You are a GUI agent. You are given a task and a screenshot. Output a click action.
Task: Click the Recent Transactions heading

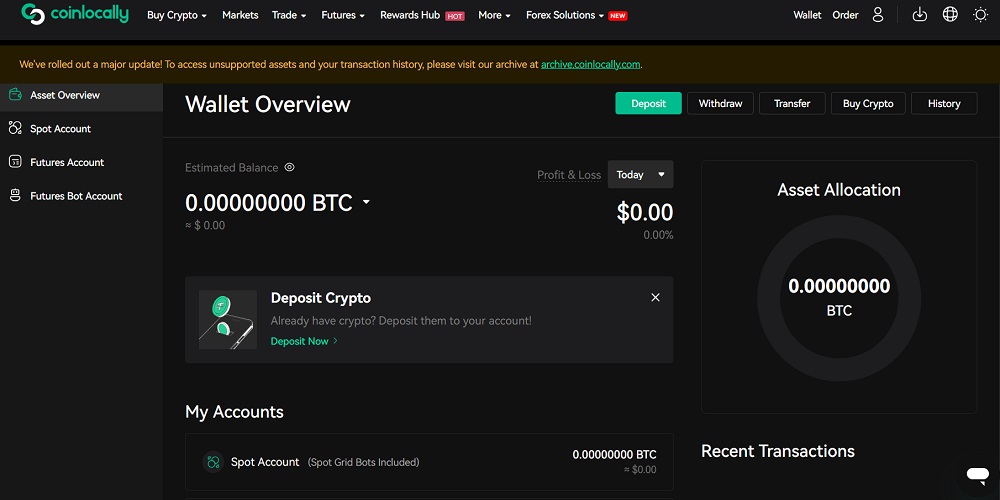pos(777,451)
